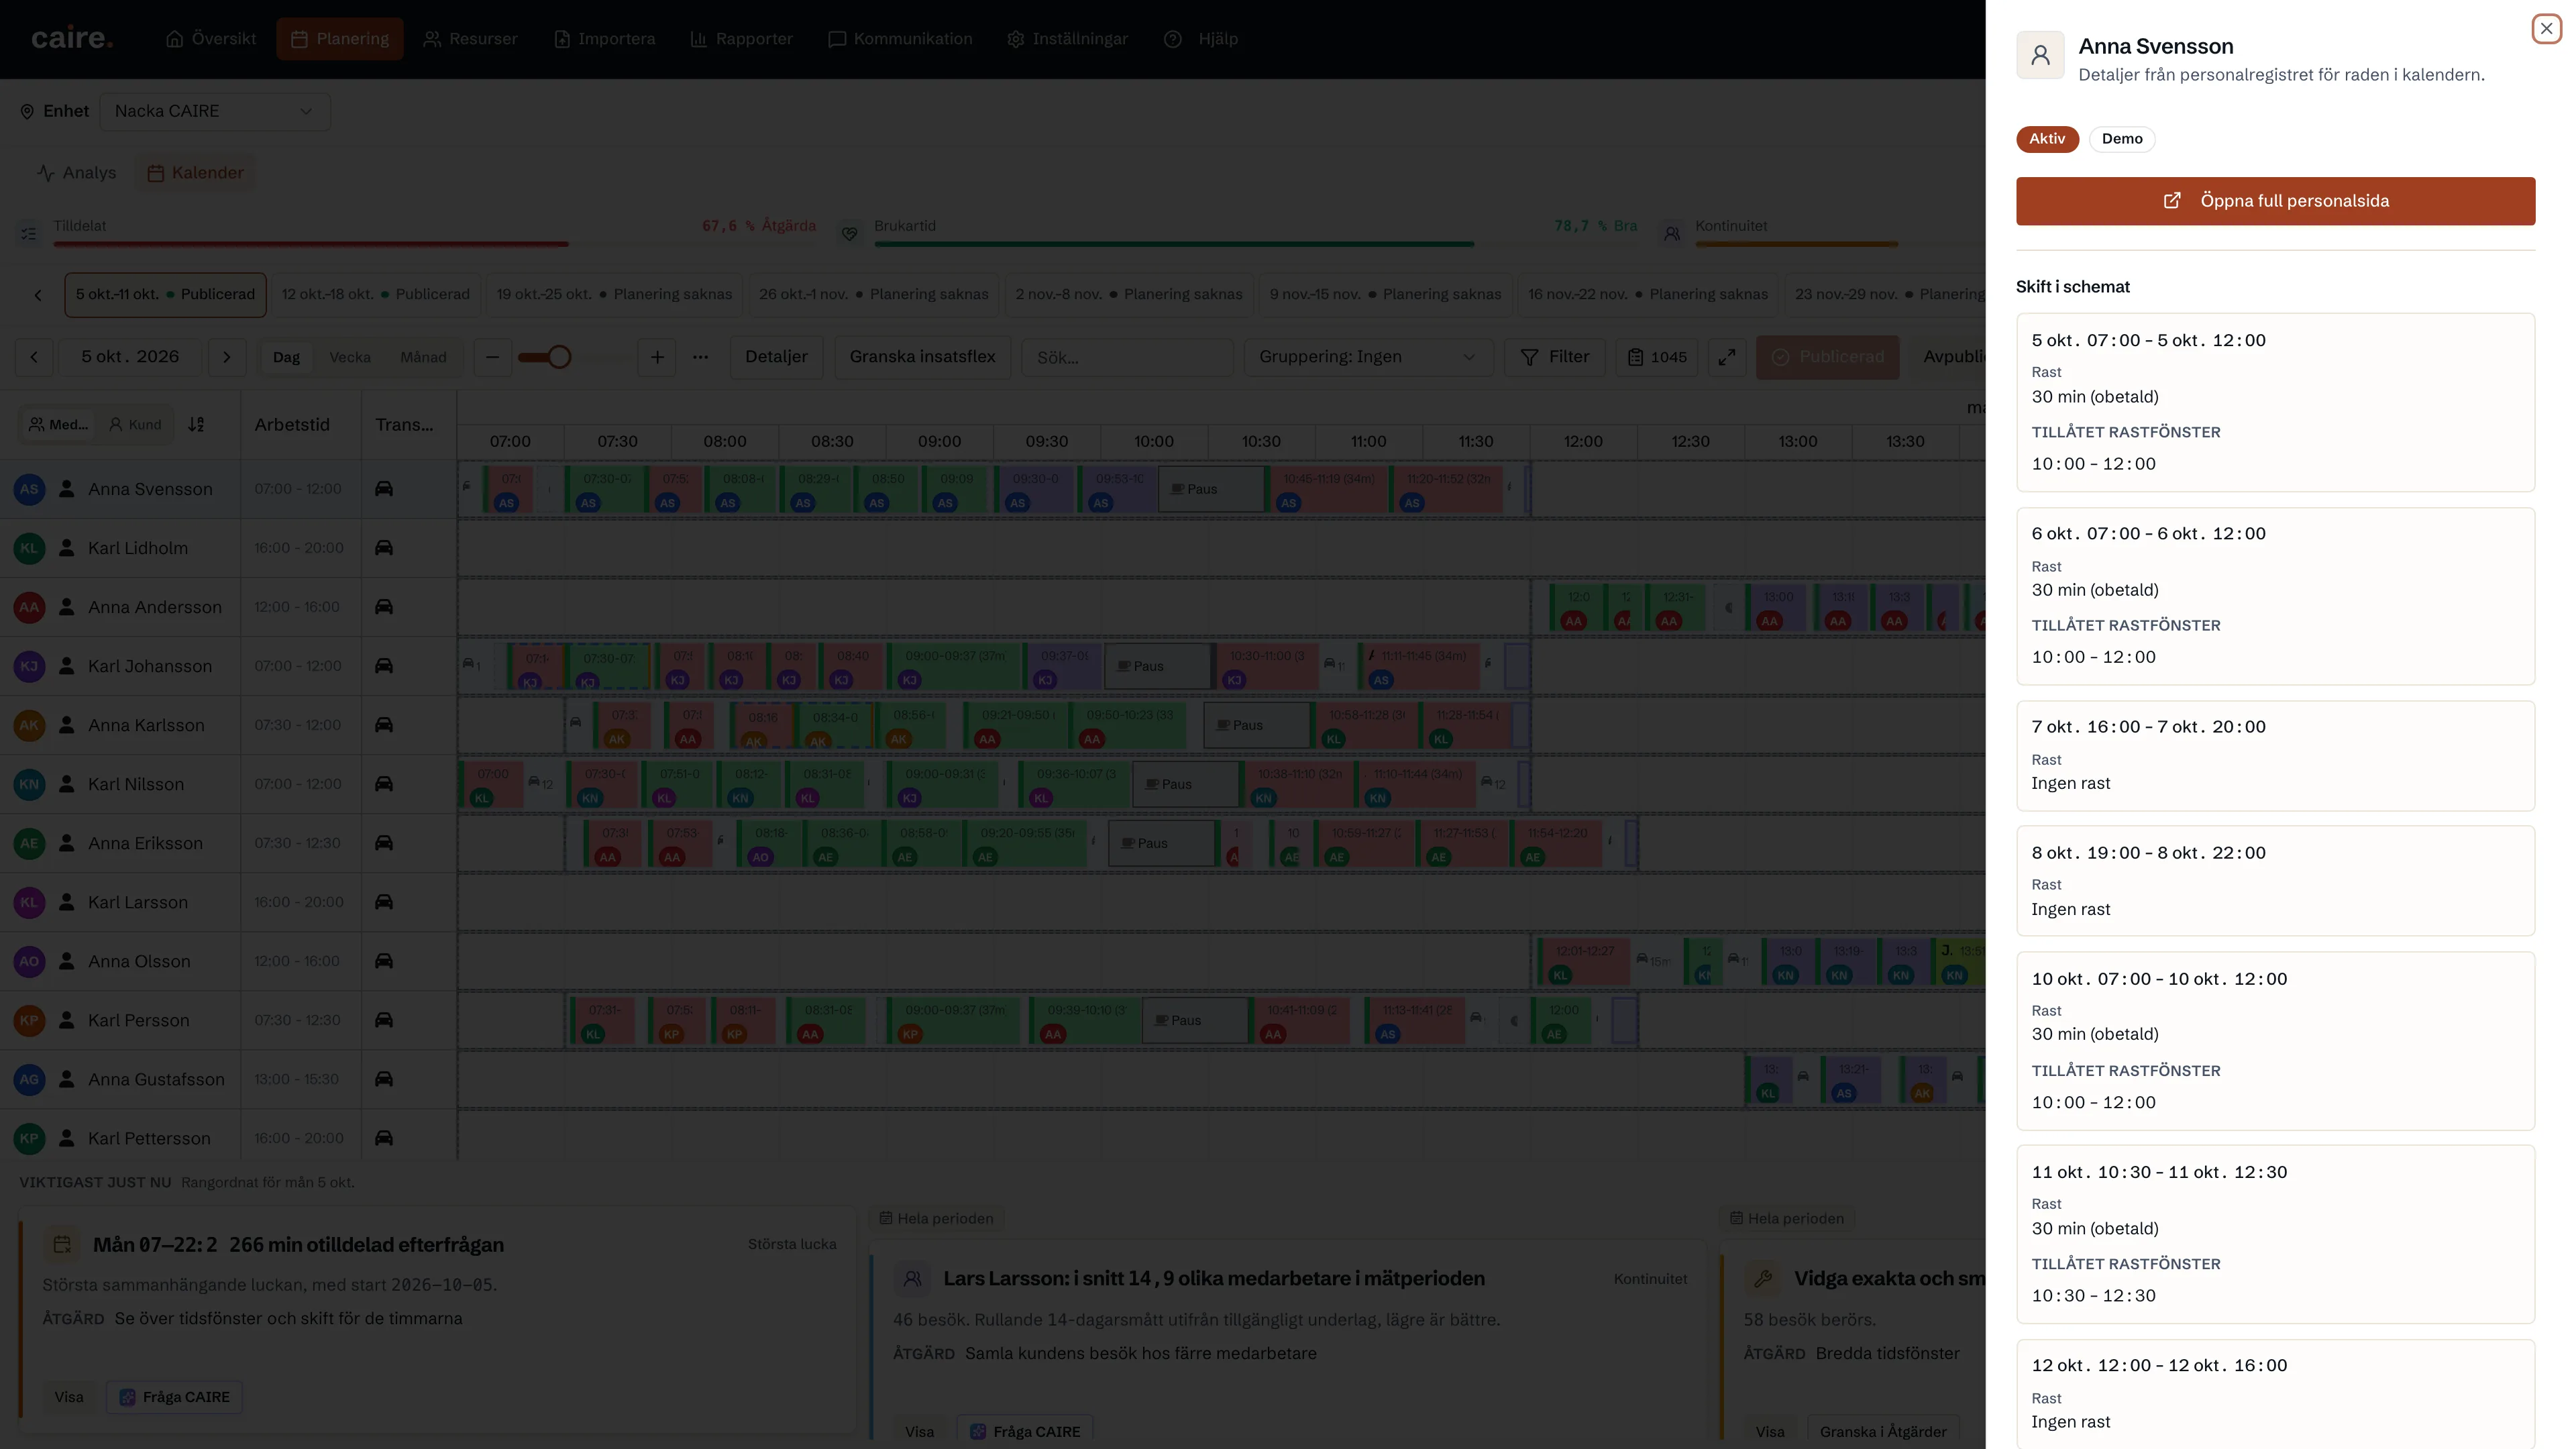Click the minus zoom-out icon
Image resolution: width=2576 pixels, height=1449 pixels.
click(492, 357)
